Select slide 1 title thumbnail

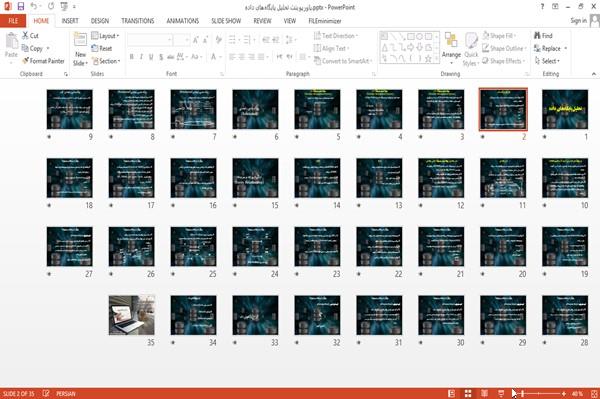[x=565, y=109]
